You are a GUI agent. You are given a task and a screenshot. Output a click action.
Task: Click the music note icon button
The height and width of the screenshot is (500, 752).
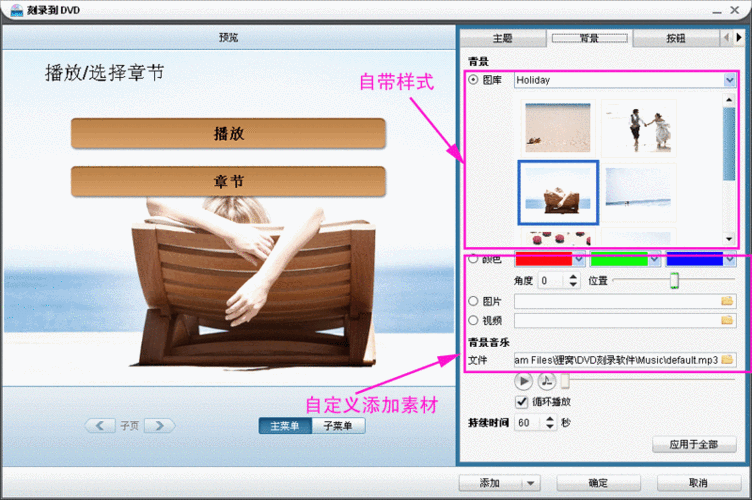pos(546,382)
